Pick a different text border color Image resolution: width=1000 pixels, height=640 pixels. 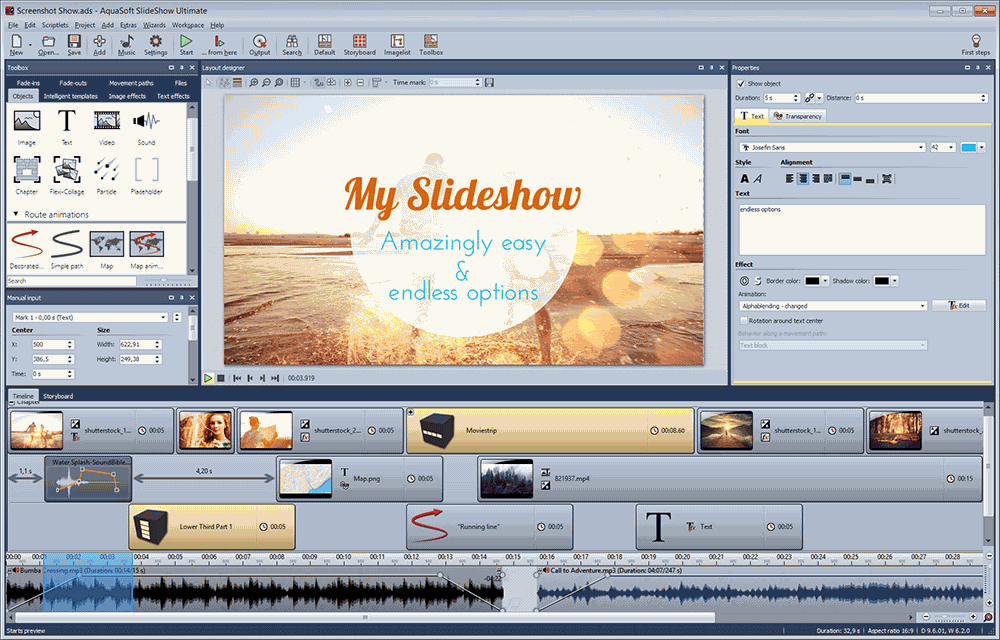825,282
